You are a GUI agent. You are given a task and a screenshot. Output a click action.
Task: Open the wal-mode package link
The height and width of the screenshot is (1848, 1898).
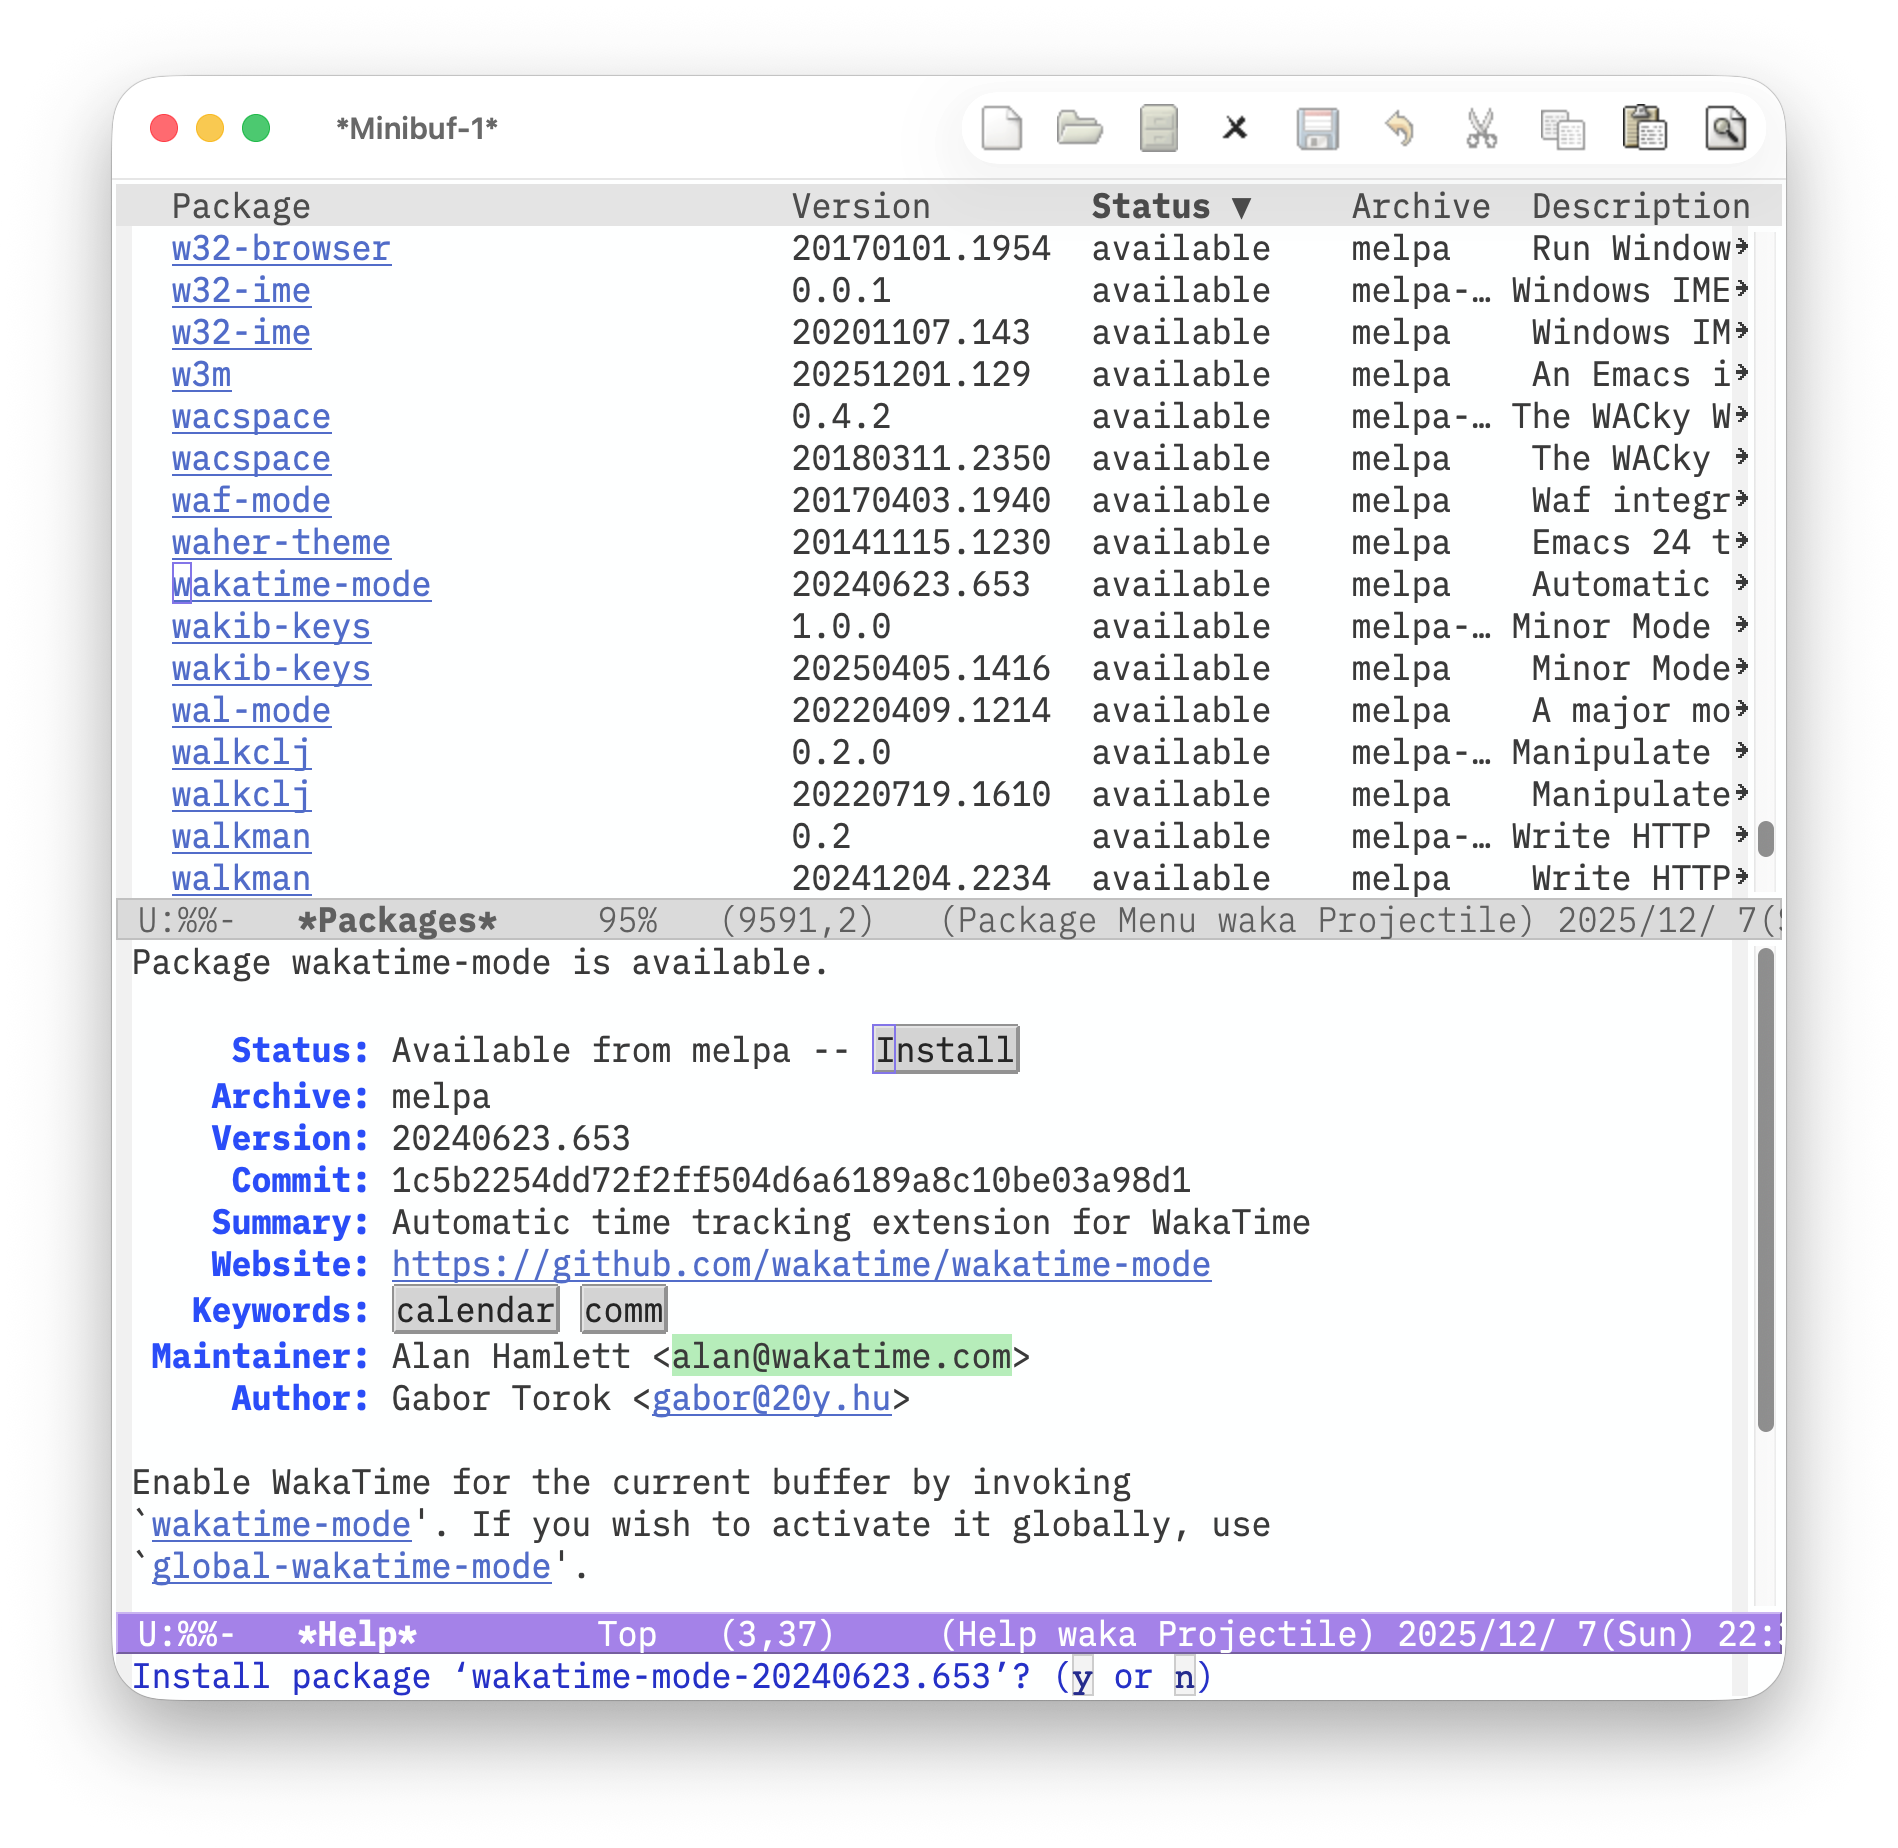[251, 710]
